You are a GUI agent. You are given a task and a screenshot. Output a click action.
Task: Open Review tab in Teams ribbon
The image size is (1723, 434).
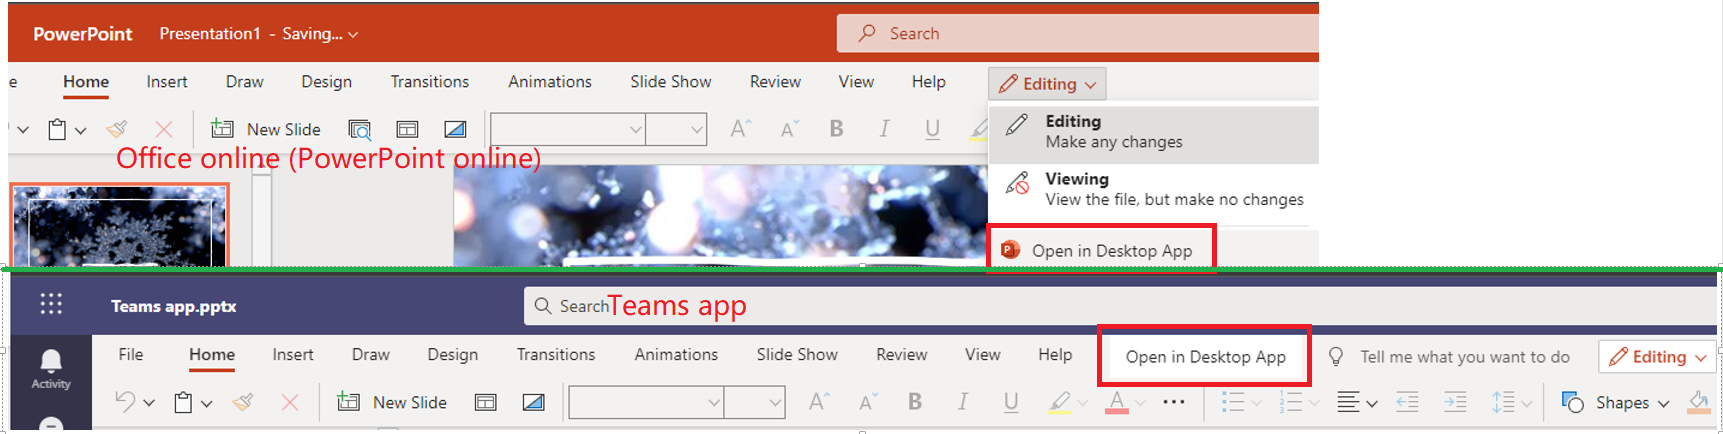click(902, 354)
